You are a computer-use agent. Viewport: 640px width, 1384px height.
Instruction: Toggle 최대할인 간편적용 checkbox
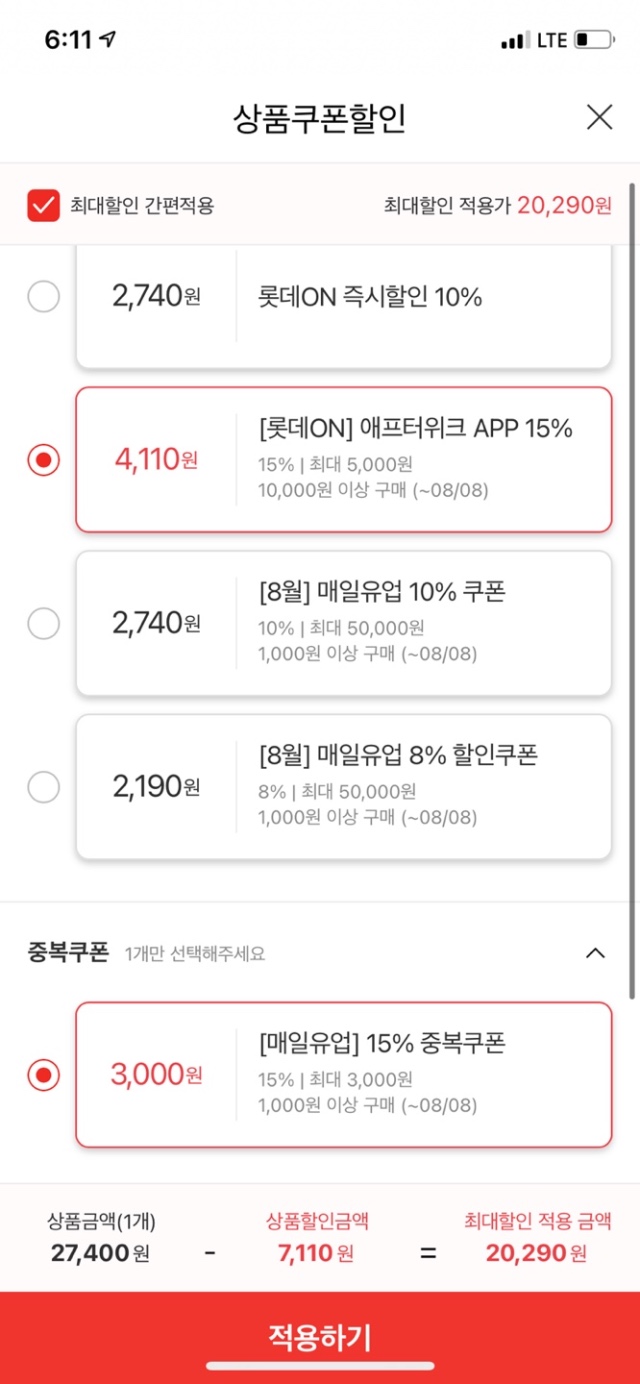[44, 206]
